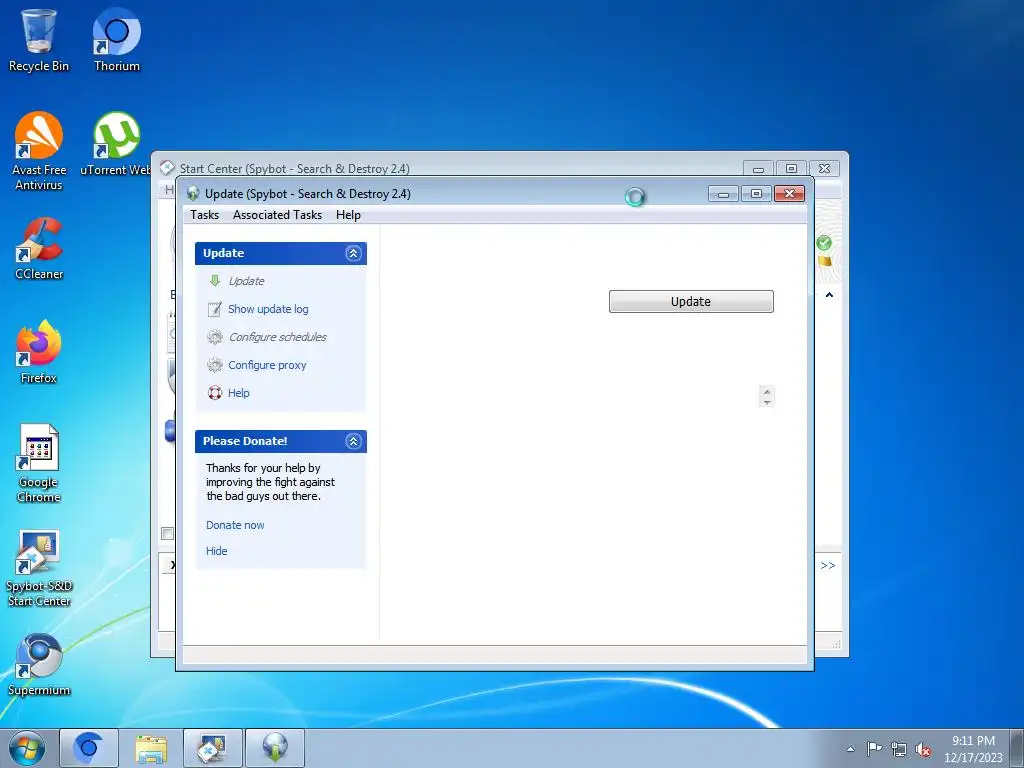Click the notepad icon beside Show update log
Viewport: 1024px width, 768px height.
[215, 309]
